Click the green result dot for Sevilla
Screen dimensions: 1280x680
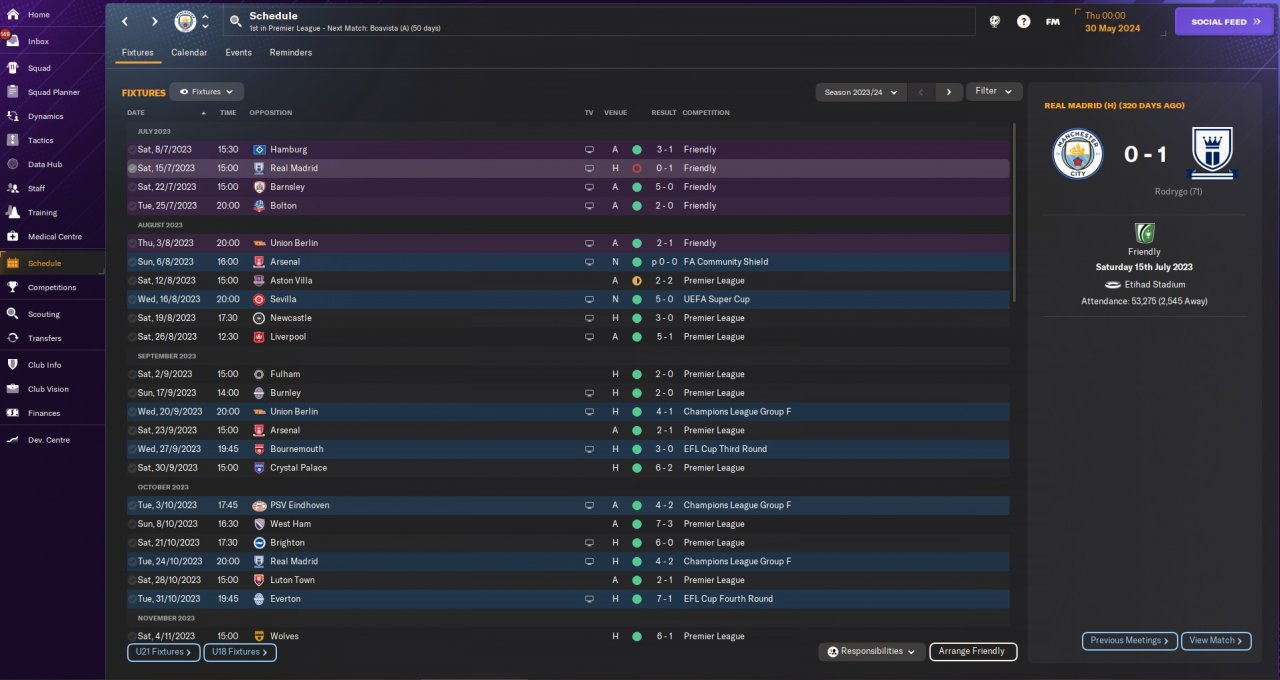tap(637, 299)
